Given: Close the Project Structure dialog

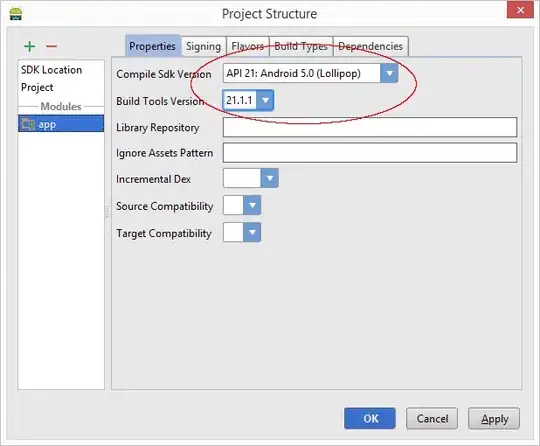Looking at the screenshot, I should (520, 10).
